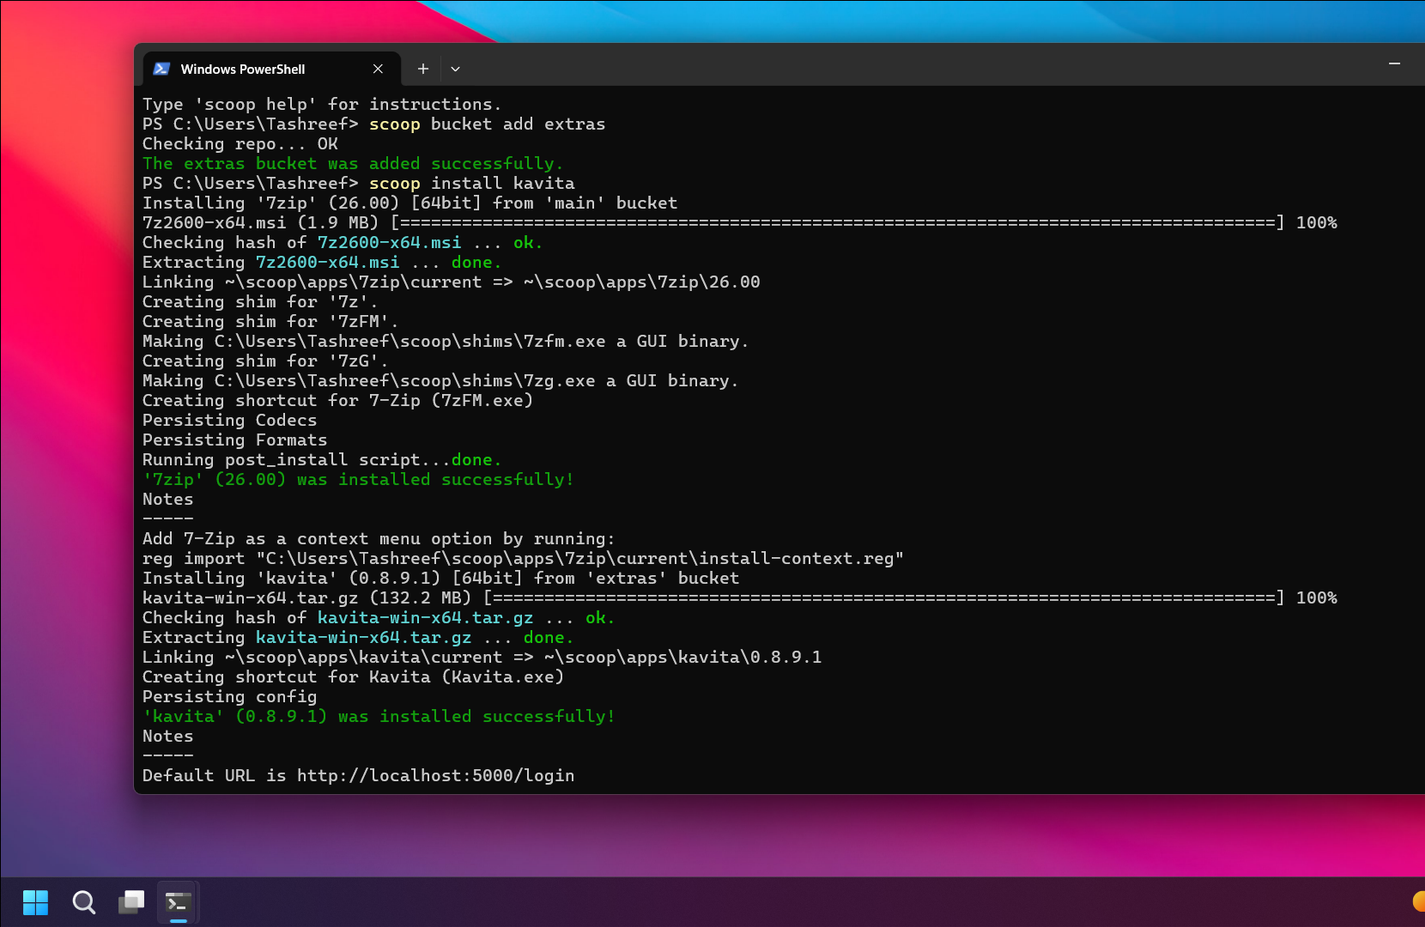Click the 'scoop install kavita' command line
The height and width of the screenshot is (927, 1425).
(359, 183)
